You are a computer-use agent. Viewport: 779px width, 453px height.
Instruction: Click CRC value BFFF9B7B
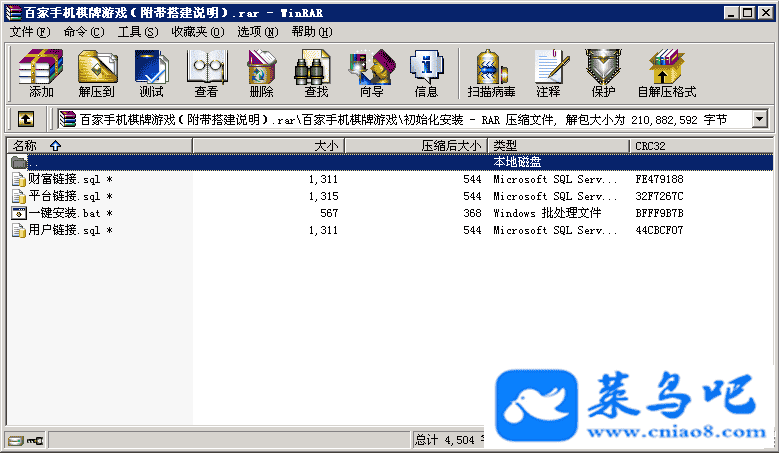click(659, 213)
